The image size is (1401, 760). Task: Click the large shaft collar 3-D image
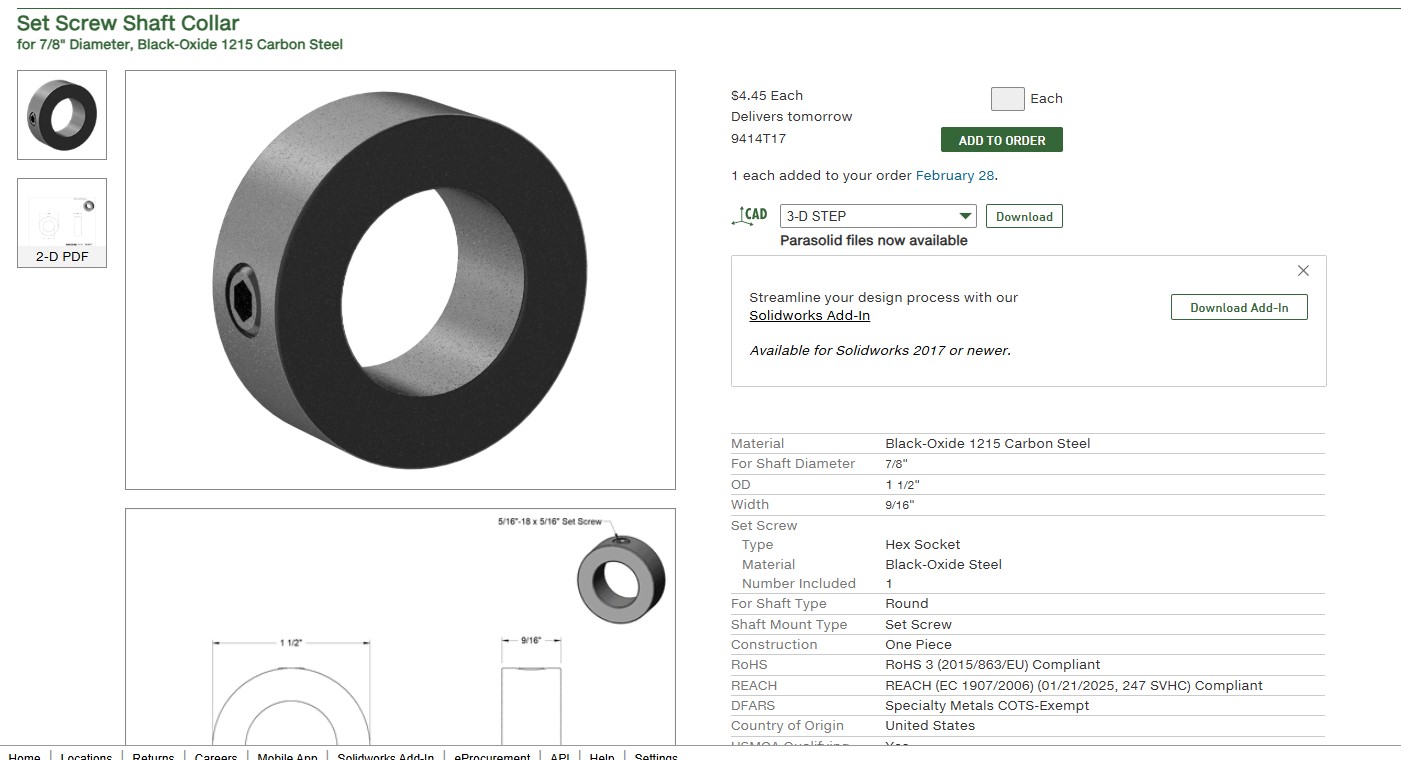[400, 280]
